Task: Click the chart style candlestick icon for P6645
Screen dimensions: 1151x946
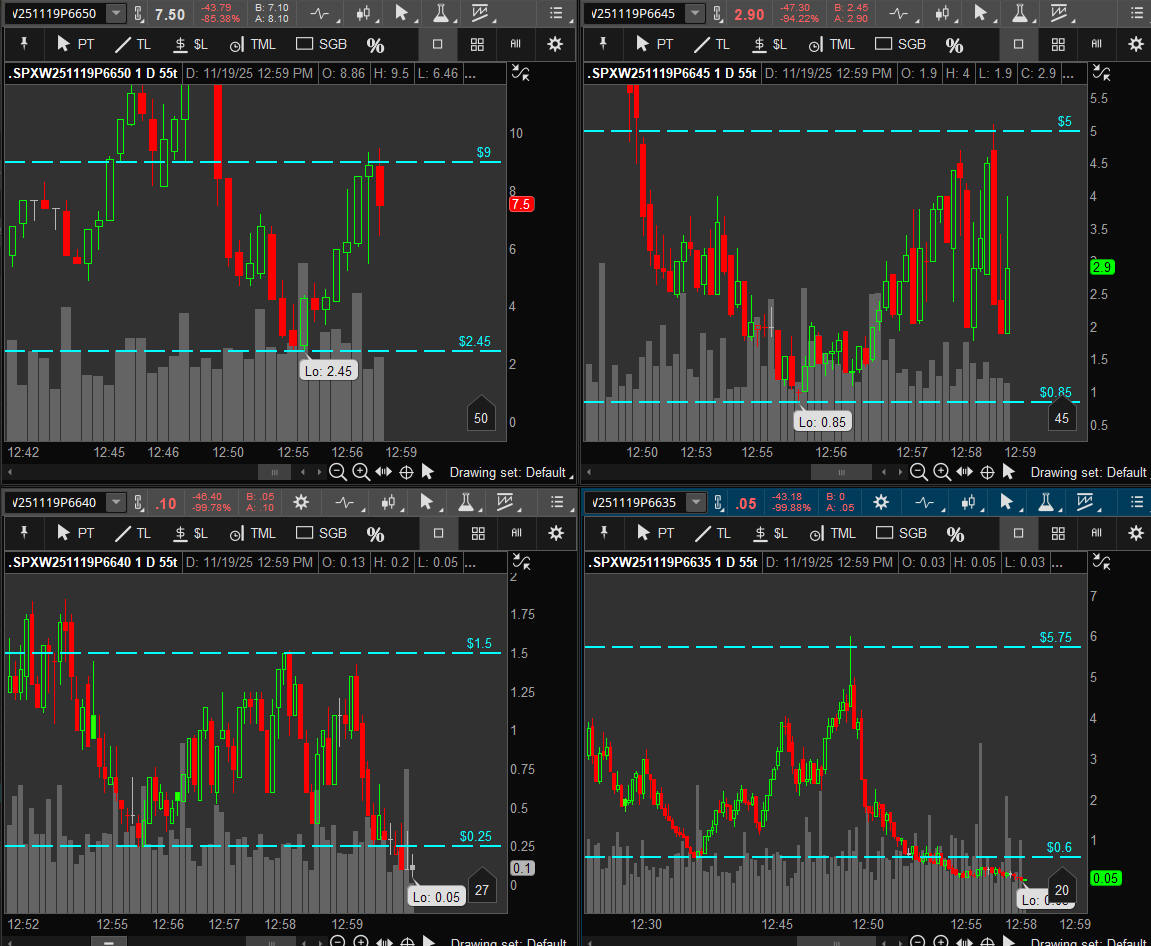Action: 942,13
